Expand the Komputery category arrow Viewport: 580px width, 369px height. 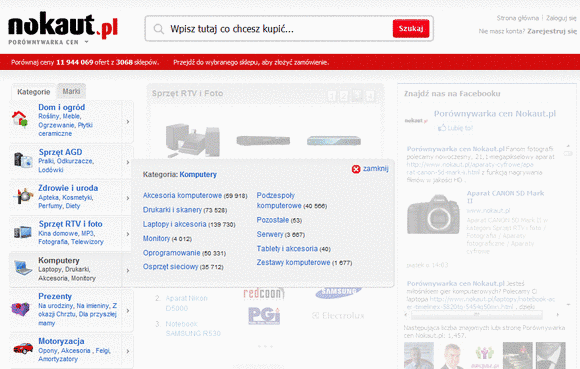[x=128, y=271]
